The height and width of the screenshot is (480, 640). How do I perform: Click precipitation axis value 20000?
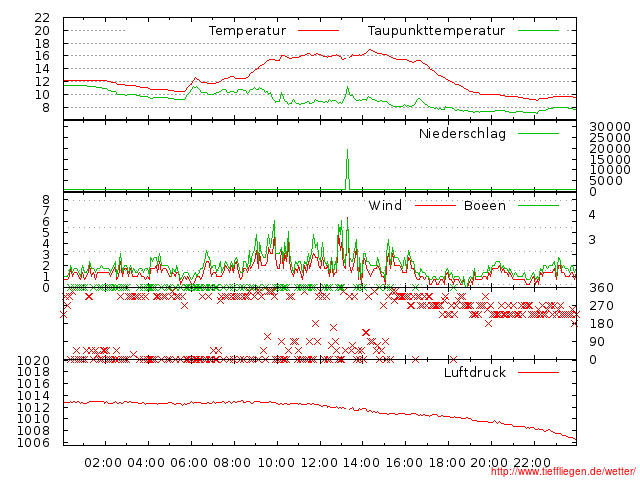coord(610,149)
